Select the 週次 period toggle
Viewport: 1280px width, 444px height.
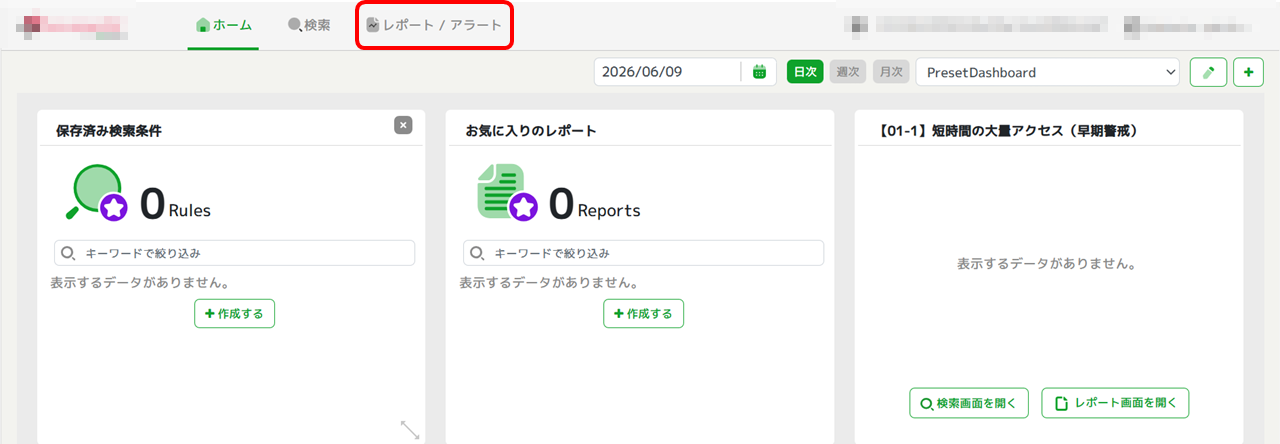tap(848, 72)
